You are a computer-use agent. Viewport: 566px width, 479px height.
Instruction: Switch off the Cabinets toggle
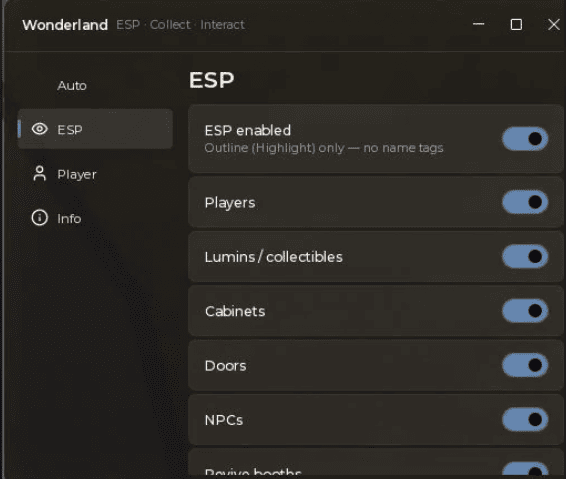click(x=525, y=310)
